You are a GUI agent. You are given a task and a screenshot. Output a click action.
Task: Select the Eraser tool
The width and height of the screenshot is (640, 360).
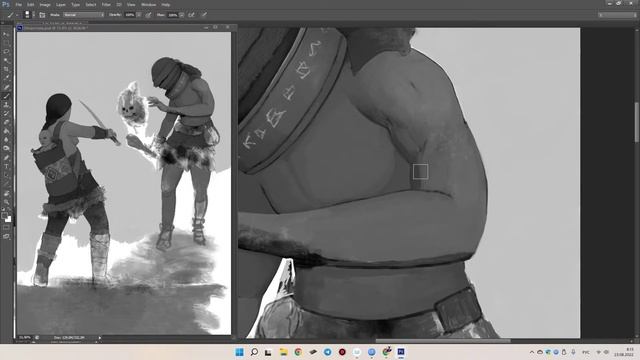click(6, 122)
